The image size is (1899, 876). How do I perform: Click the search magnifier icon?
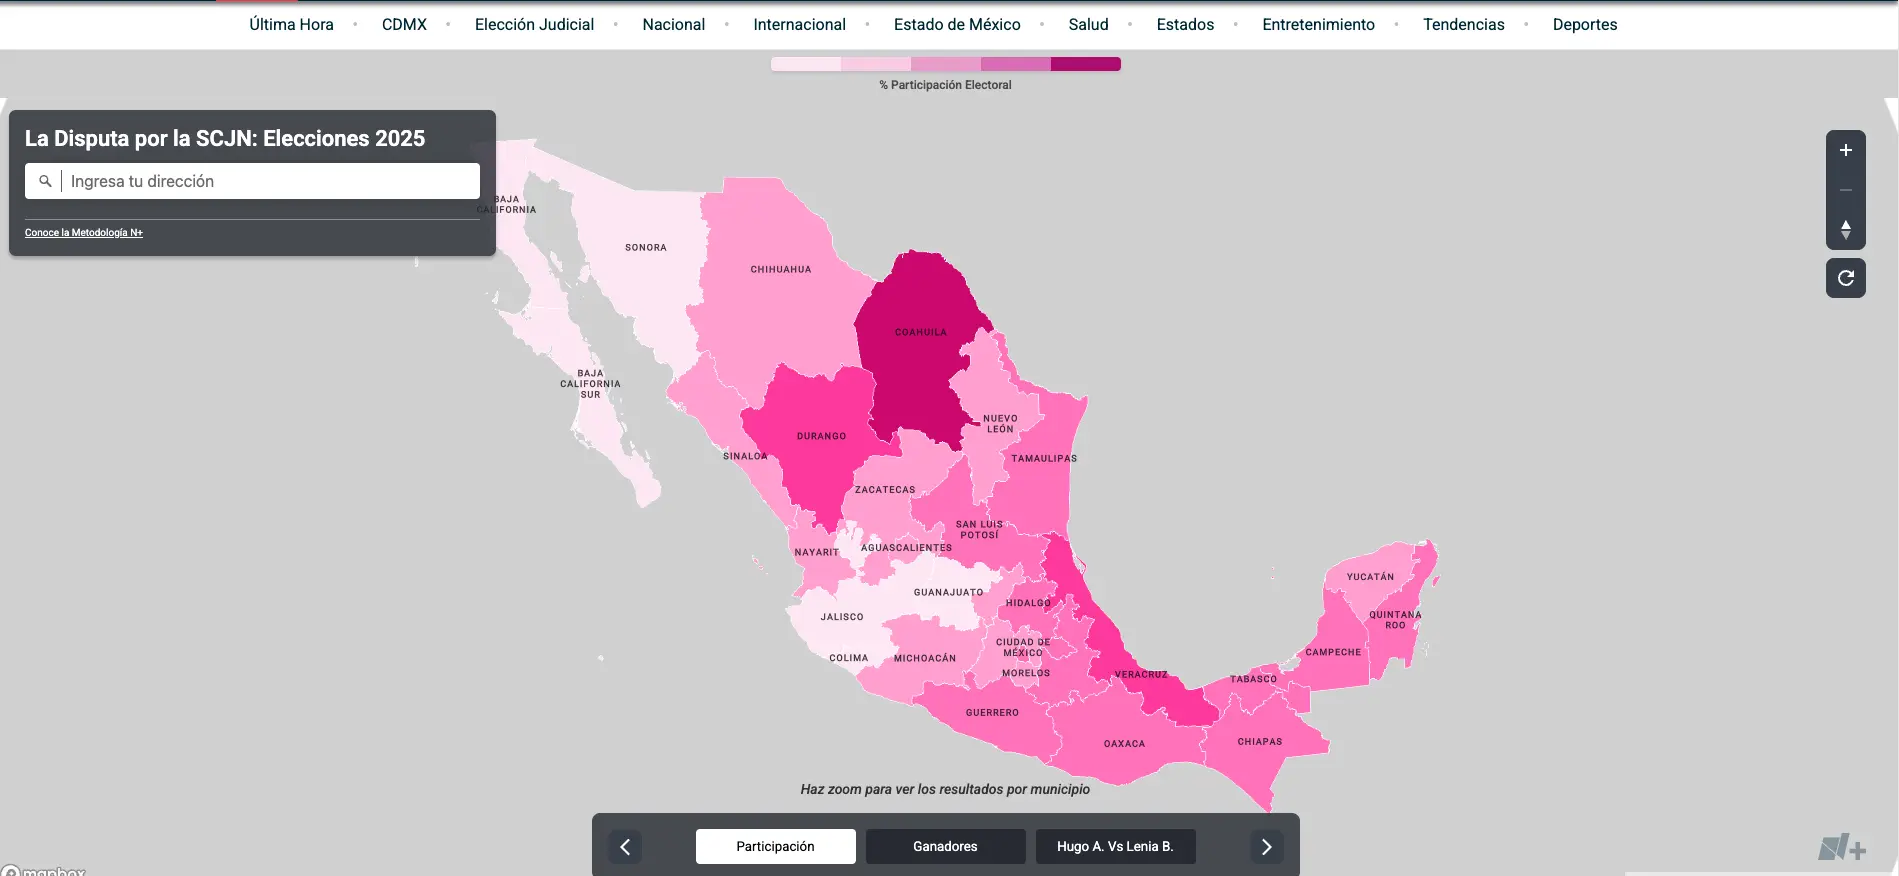[45, 181]
